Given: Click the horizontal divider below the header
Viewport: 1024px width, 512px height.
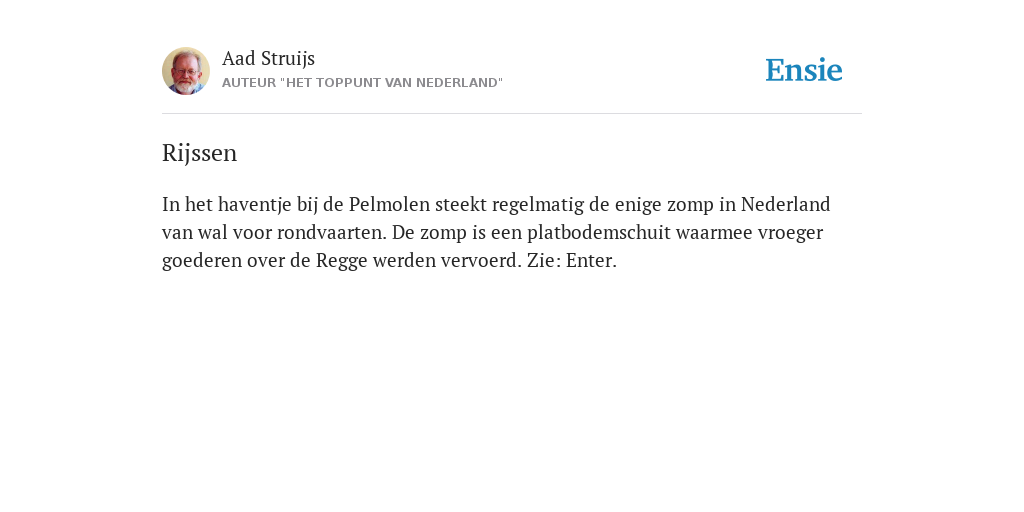Looking at the screenshot, I should pos(512,114).
